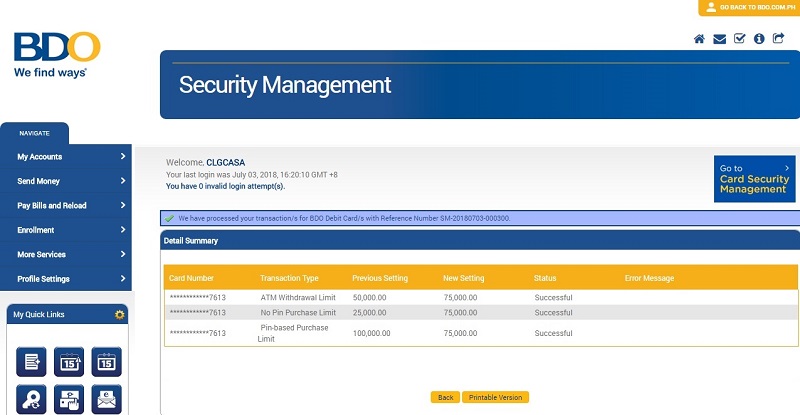Click the Previous Setting column header
The height and width of the screenshot is (415, 800).
point(380,278)
